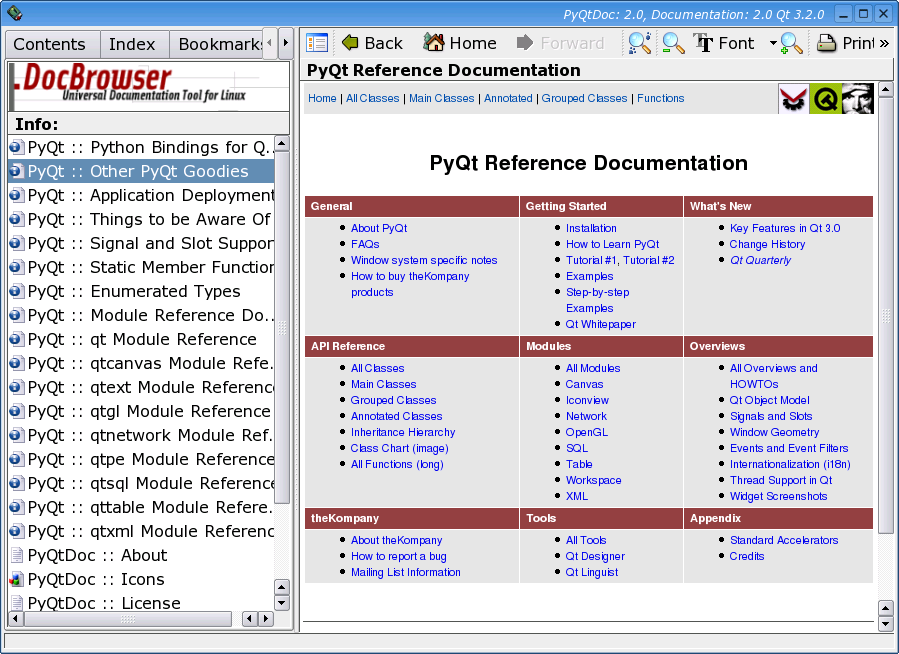Click globe icon beside Static Member Functions
Screen dimensions: 899x654
tap(17, 267)
